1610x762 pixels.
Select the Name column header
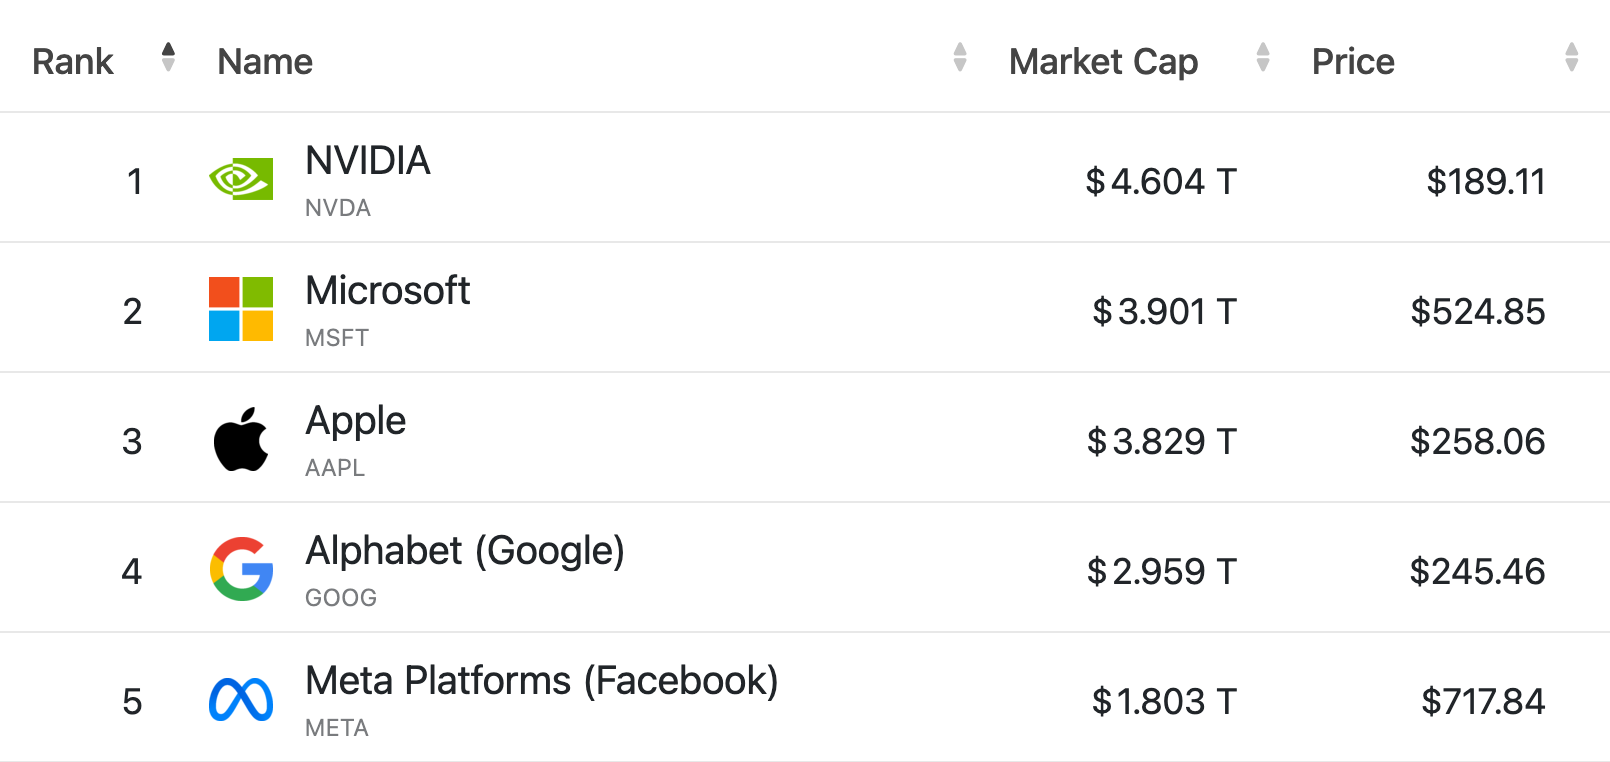click(264, 61)
